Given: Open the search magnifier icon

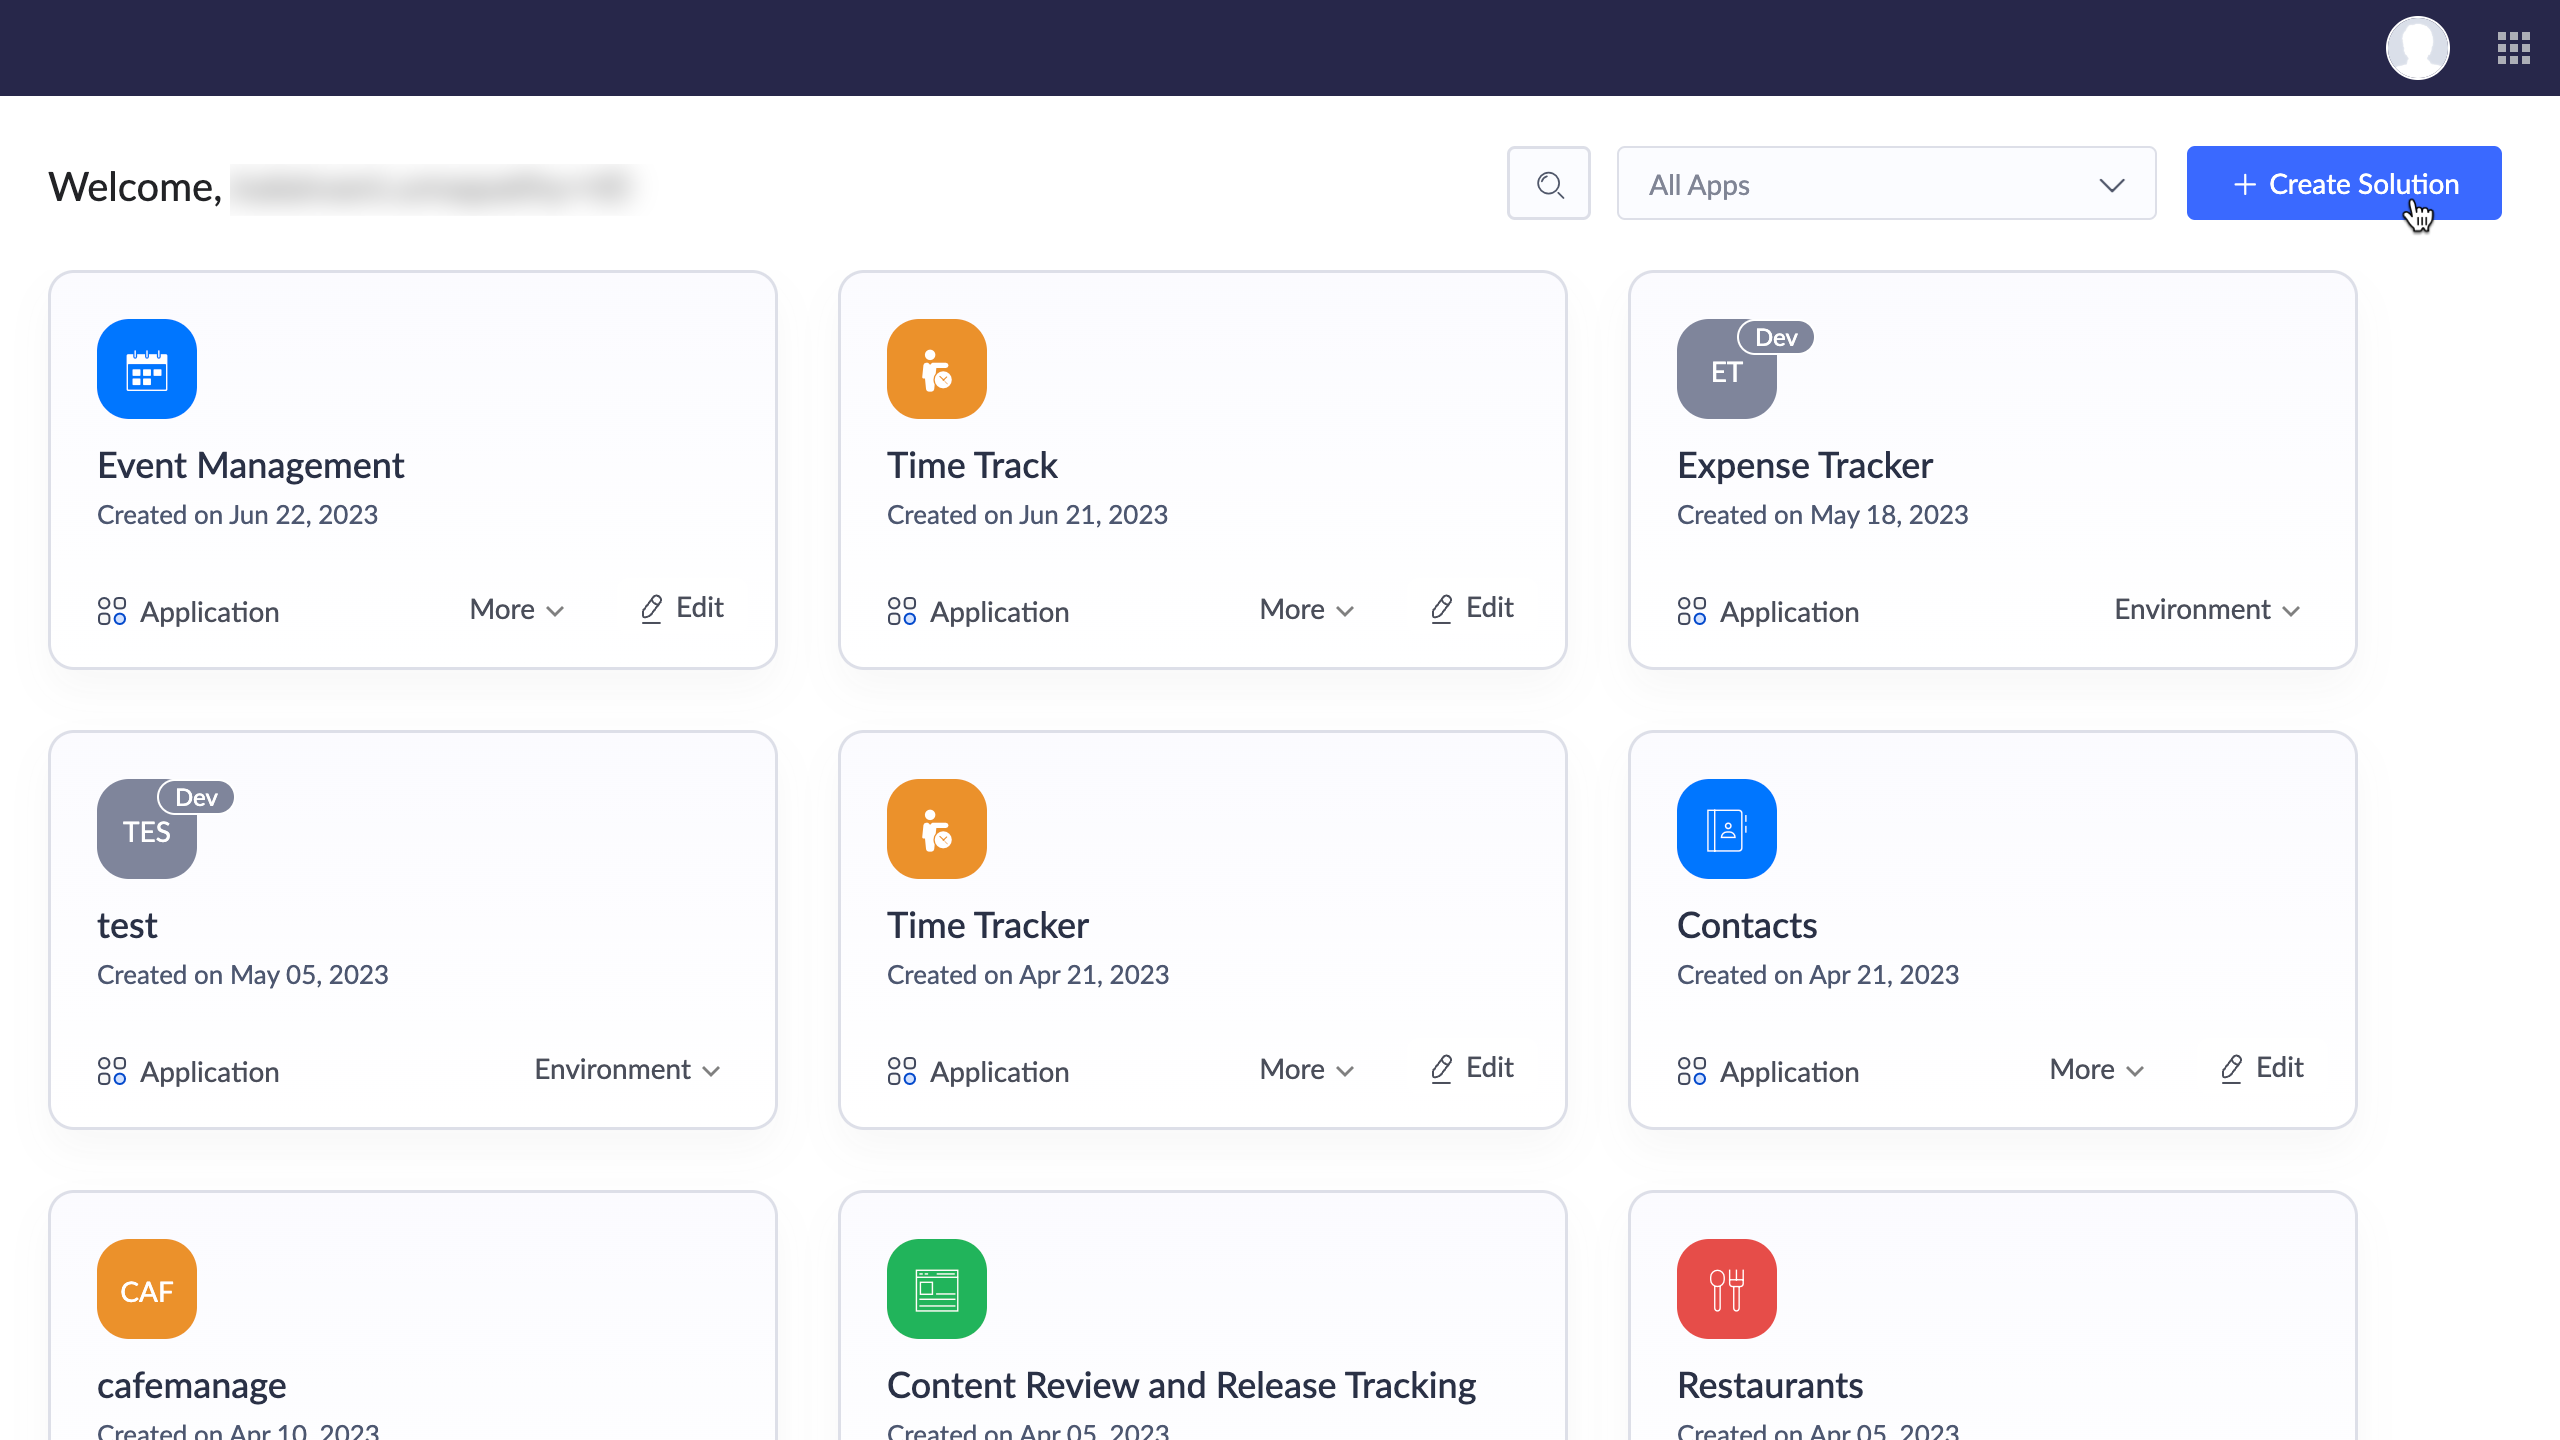Looking at the screenshot, I should pyautogui.click(x=1549, y=184).
